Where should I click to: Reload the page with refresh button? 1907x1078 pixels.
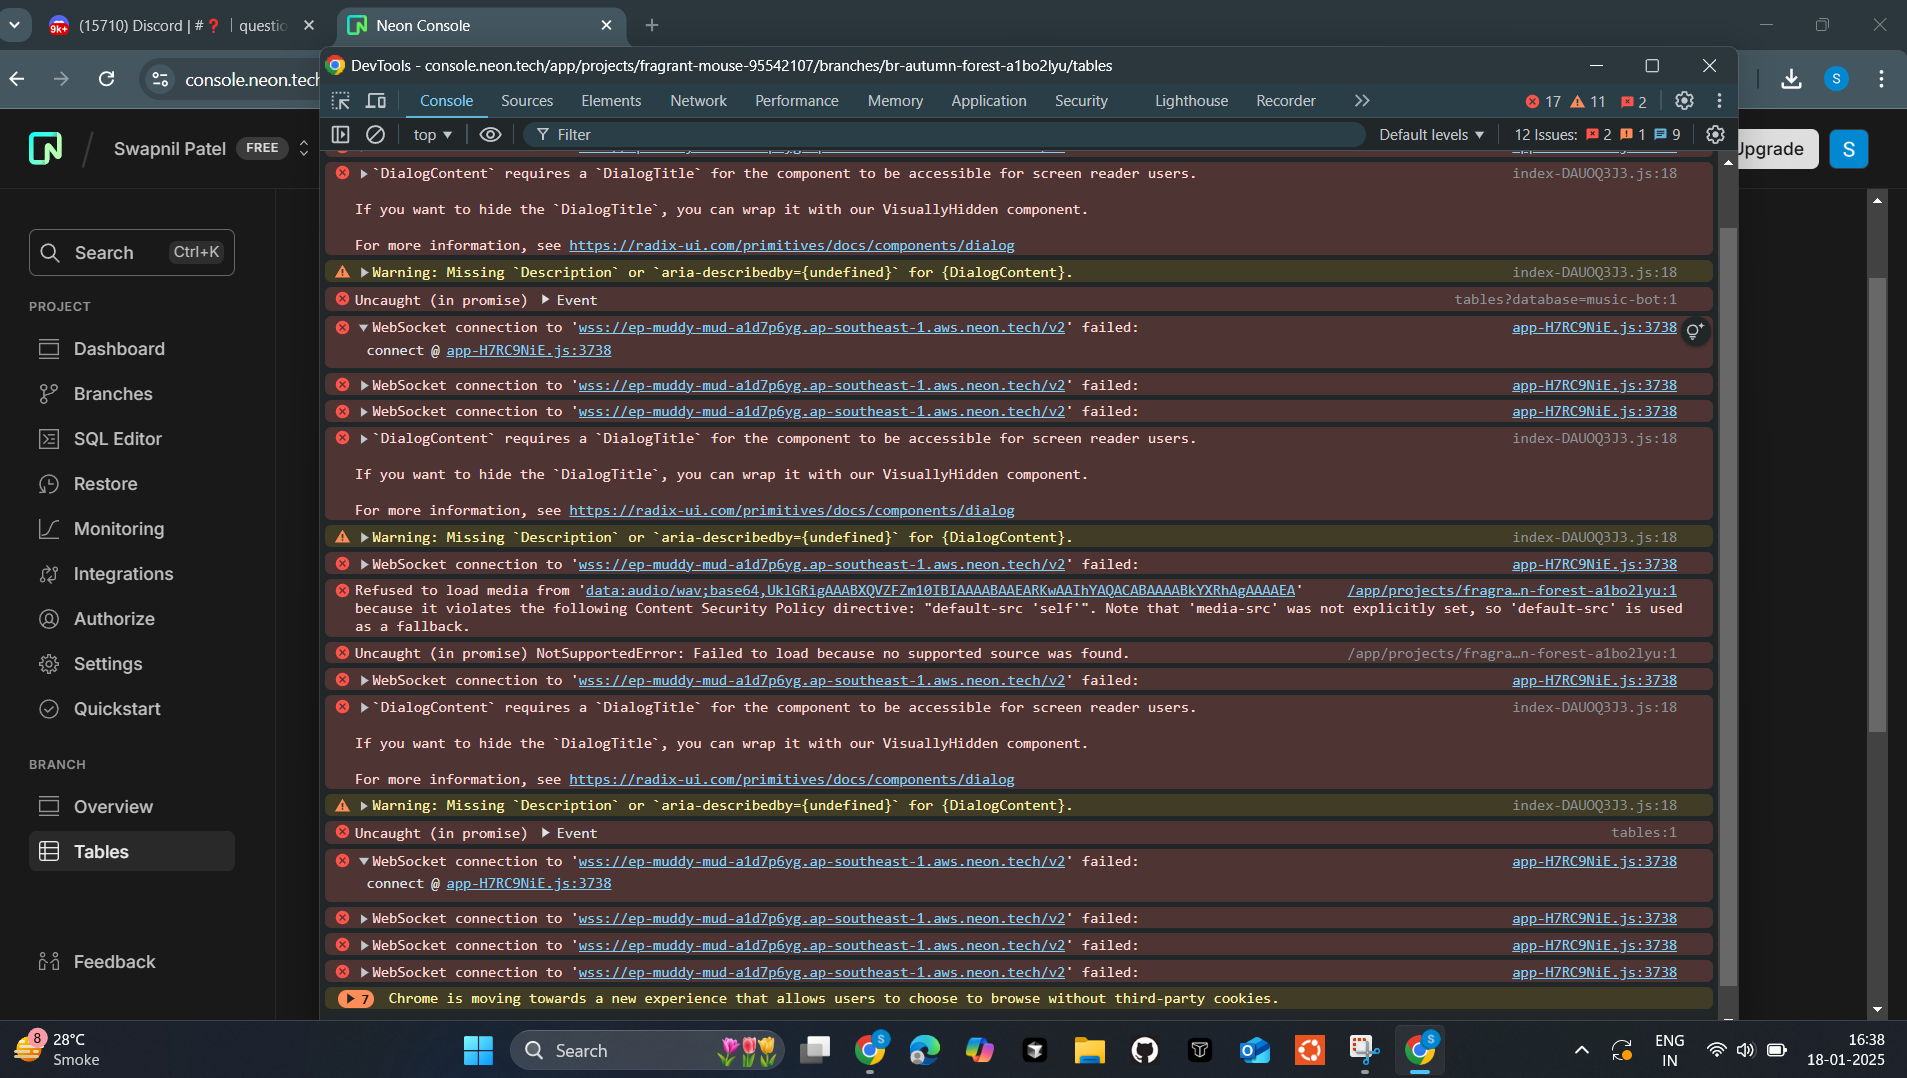tap(107, 79)
